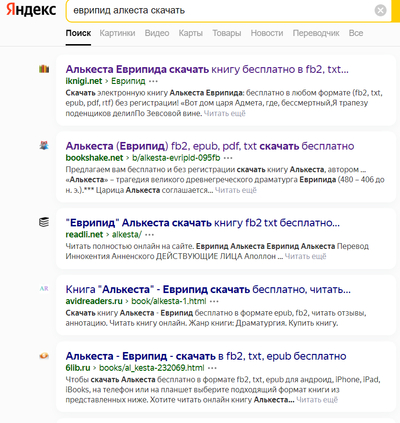Switch to the Видео tab
Image resolution: width=400 pixels, height=423 pixels.
157,33
